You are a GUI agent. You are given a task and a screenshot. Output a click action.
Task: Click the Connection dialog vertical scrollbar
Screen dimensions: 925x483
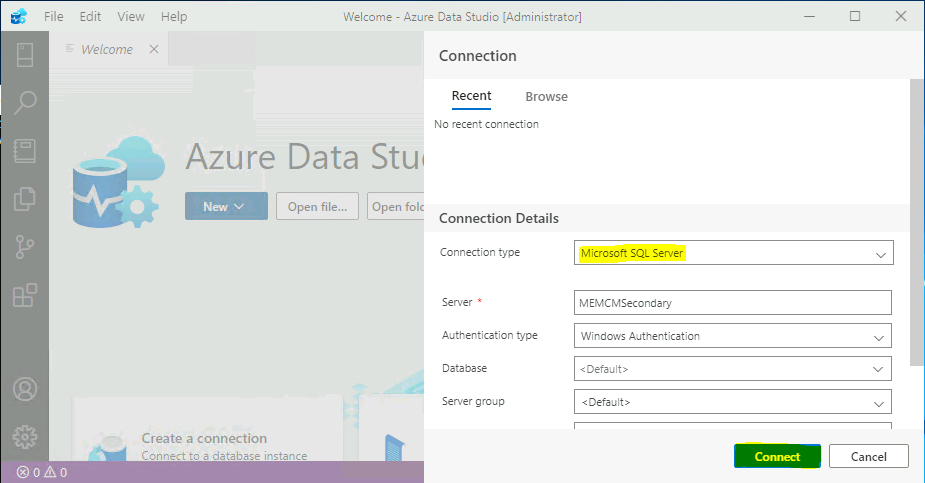[x=917, y=223]
